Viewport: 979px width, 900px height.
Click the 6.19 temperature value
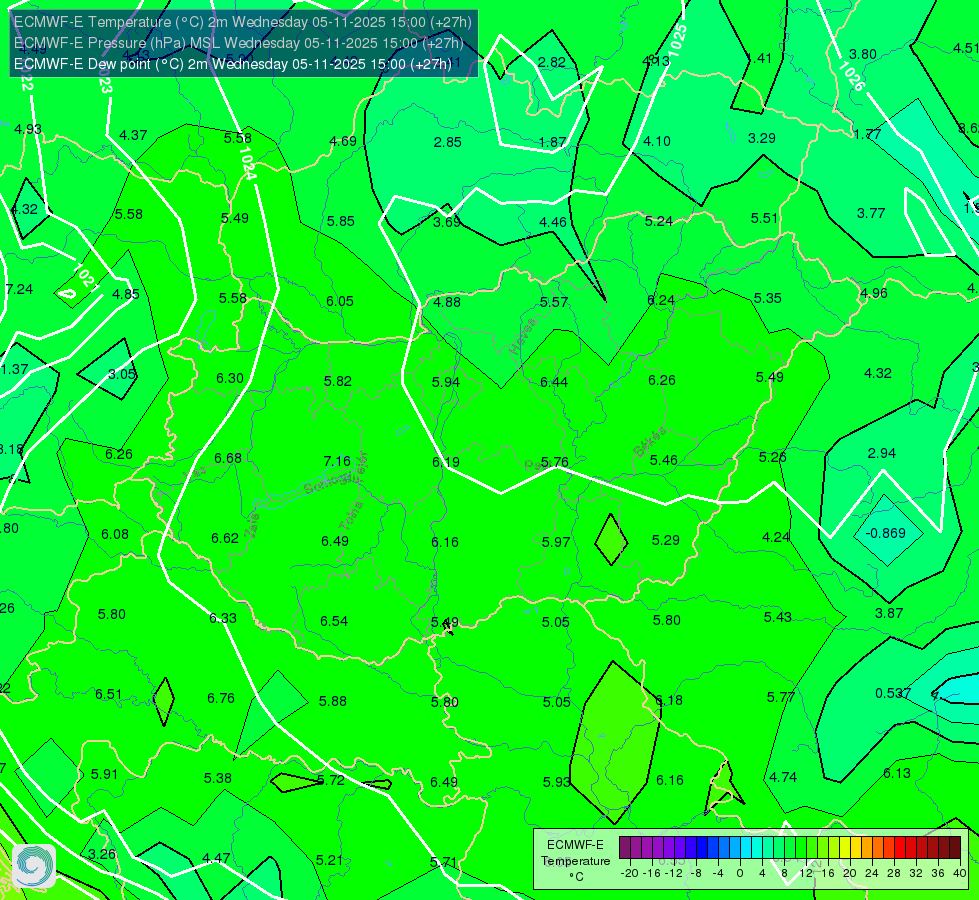click(x=446, y=462)
